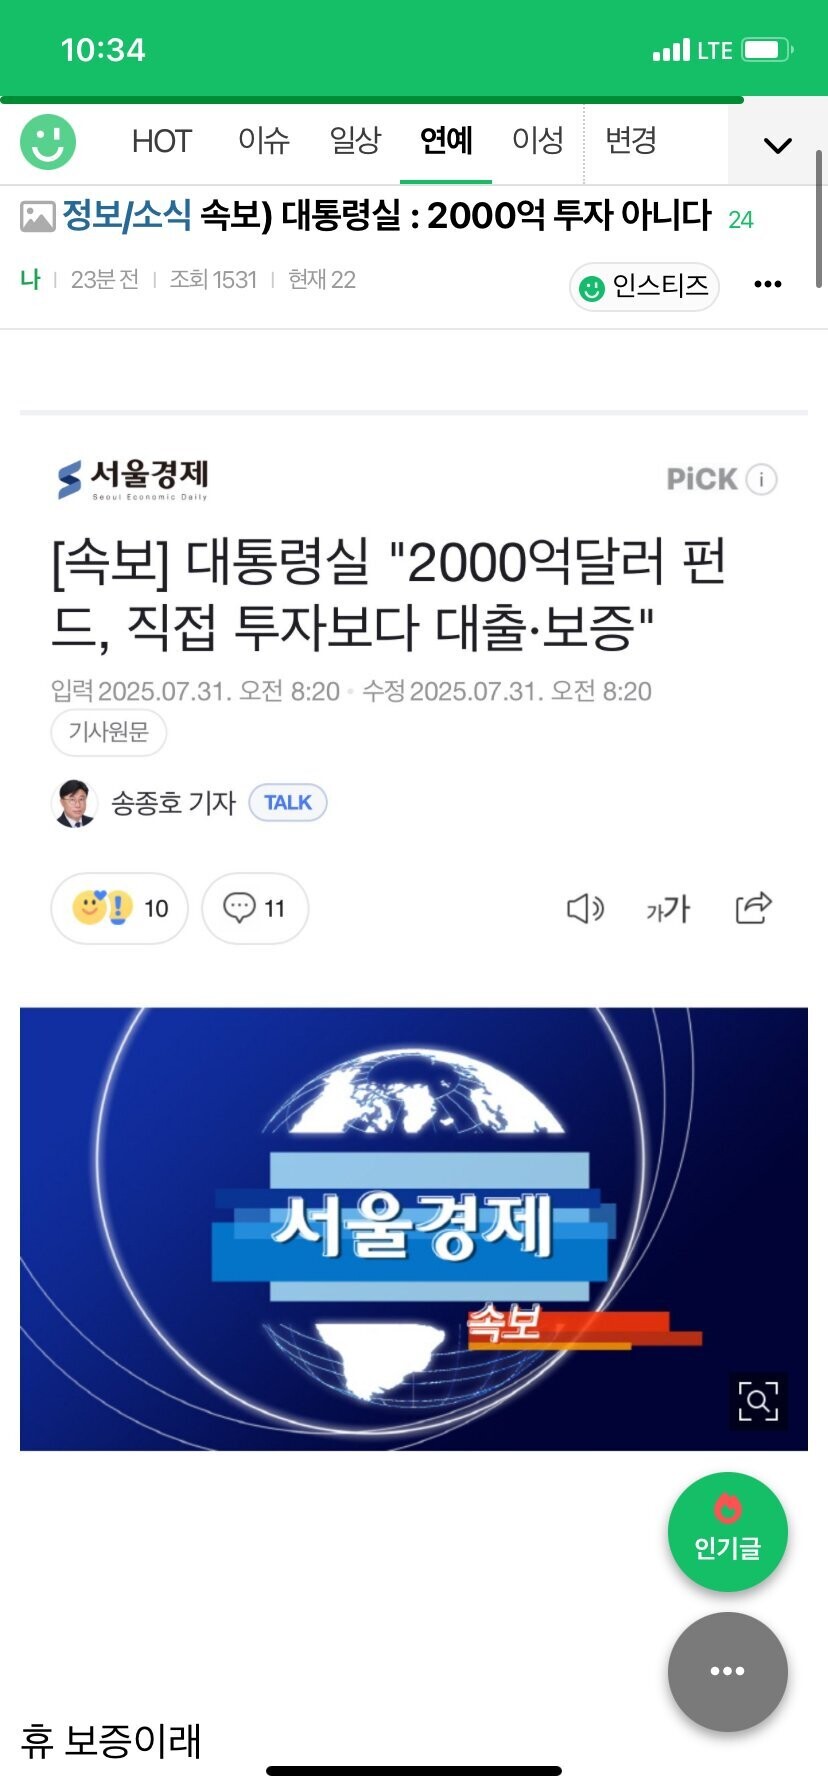The width and height of the screenshot is (828, 1792).
Task: Tap the image zoom search icon
Action: click(758, 1400)
